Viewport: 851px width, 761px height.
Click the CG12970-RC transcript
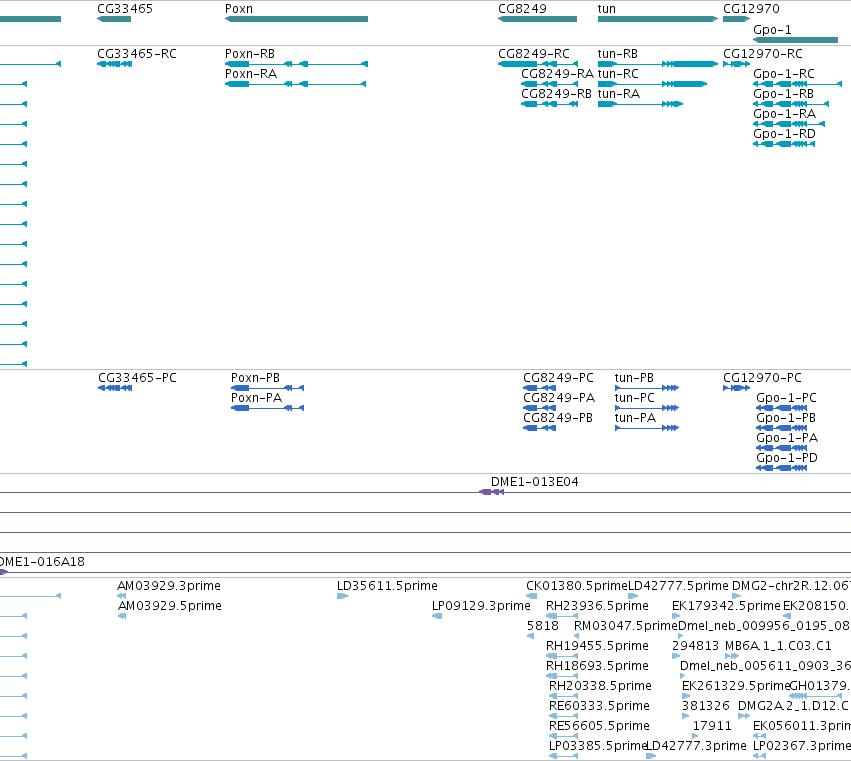click(736, 64)
